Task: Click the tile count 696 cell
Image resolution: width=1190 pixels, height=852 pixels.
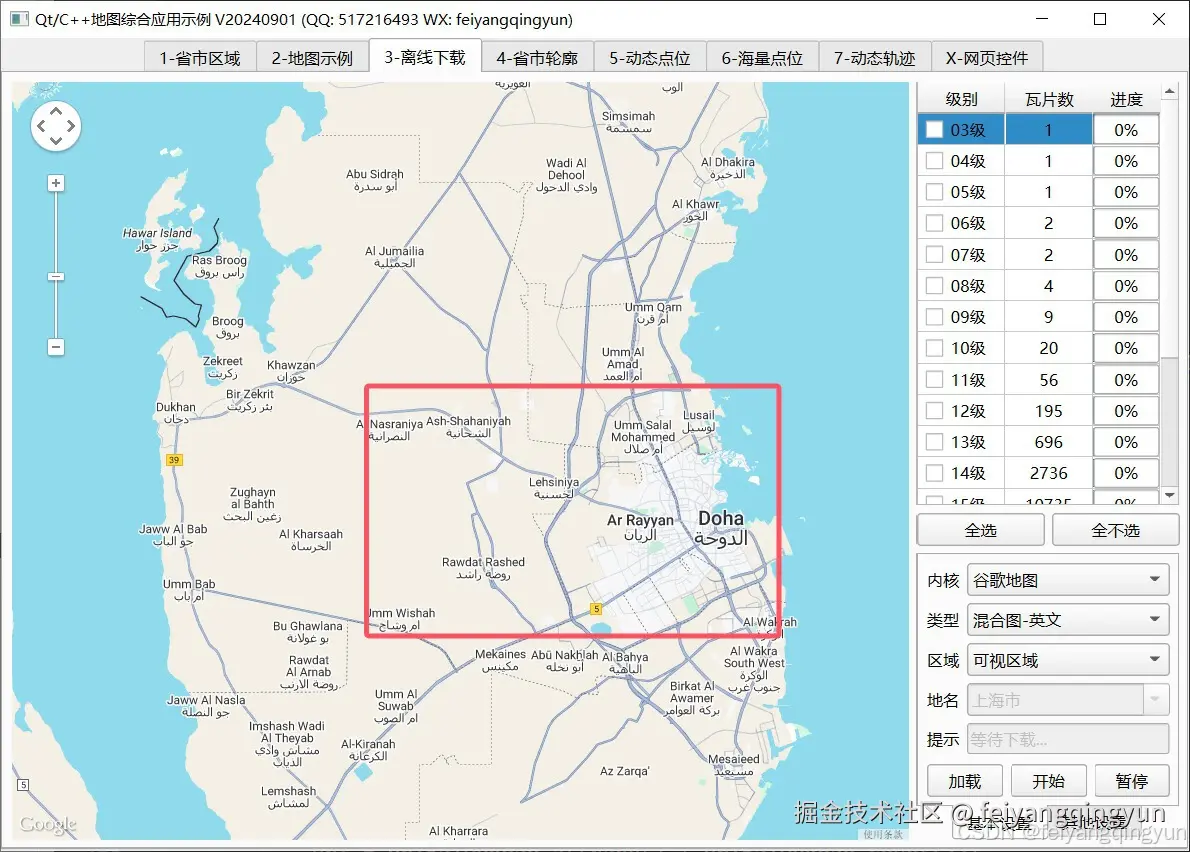Action: coord(1049,442)
